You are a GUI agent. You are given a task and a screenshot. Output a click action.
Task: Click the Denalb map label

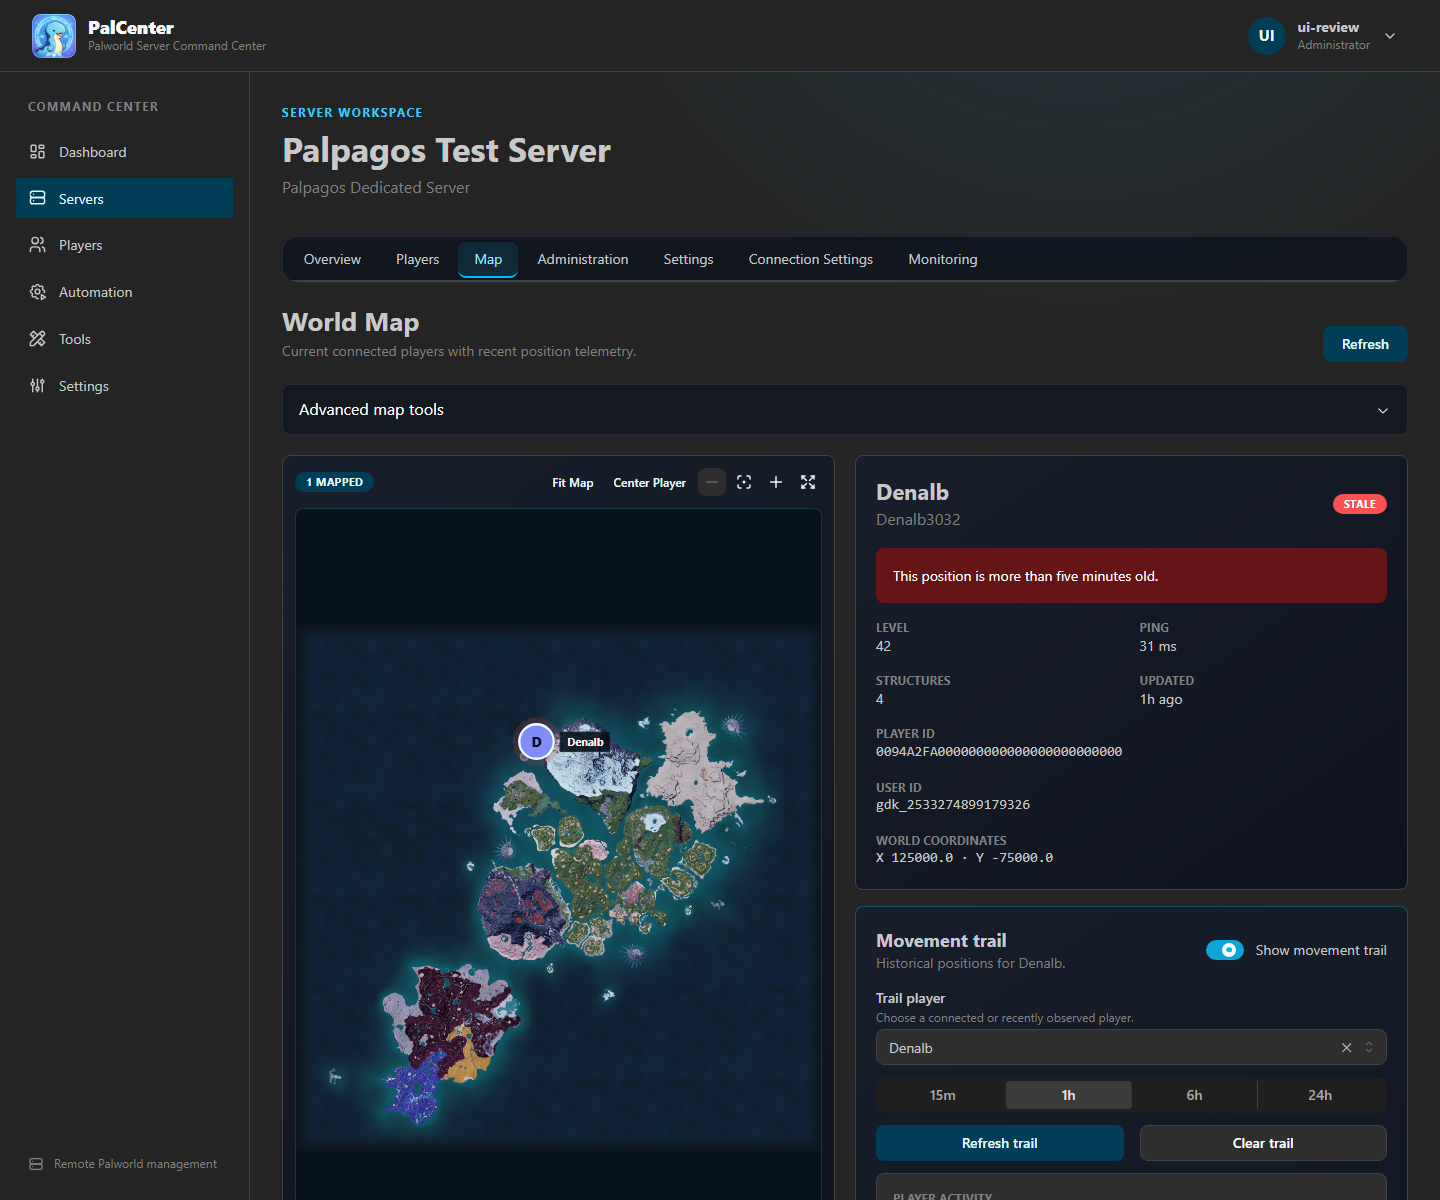click(585, 742)
